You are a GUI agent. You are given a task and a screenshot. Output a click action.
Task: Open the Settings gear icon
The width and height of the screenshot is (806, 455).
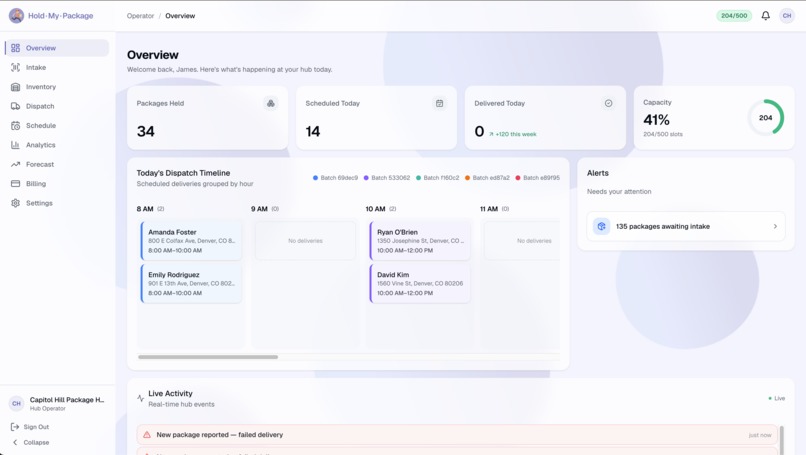click(15, 203)
